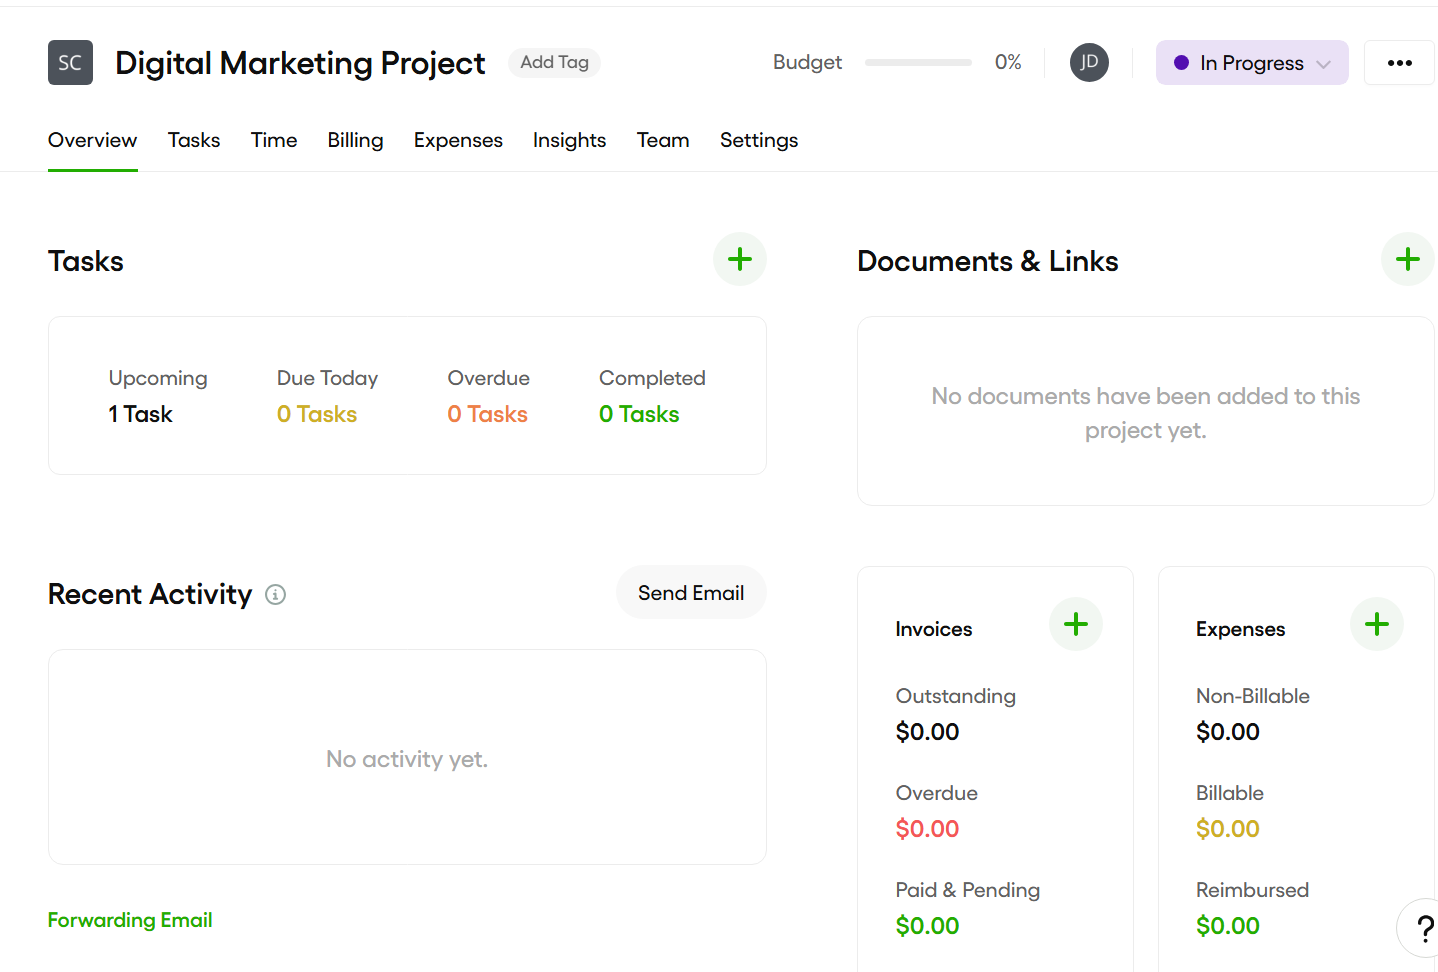Click the Budget progress bar
Screen dimensions: 1438x972
coord(917,63)
